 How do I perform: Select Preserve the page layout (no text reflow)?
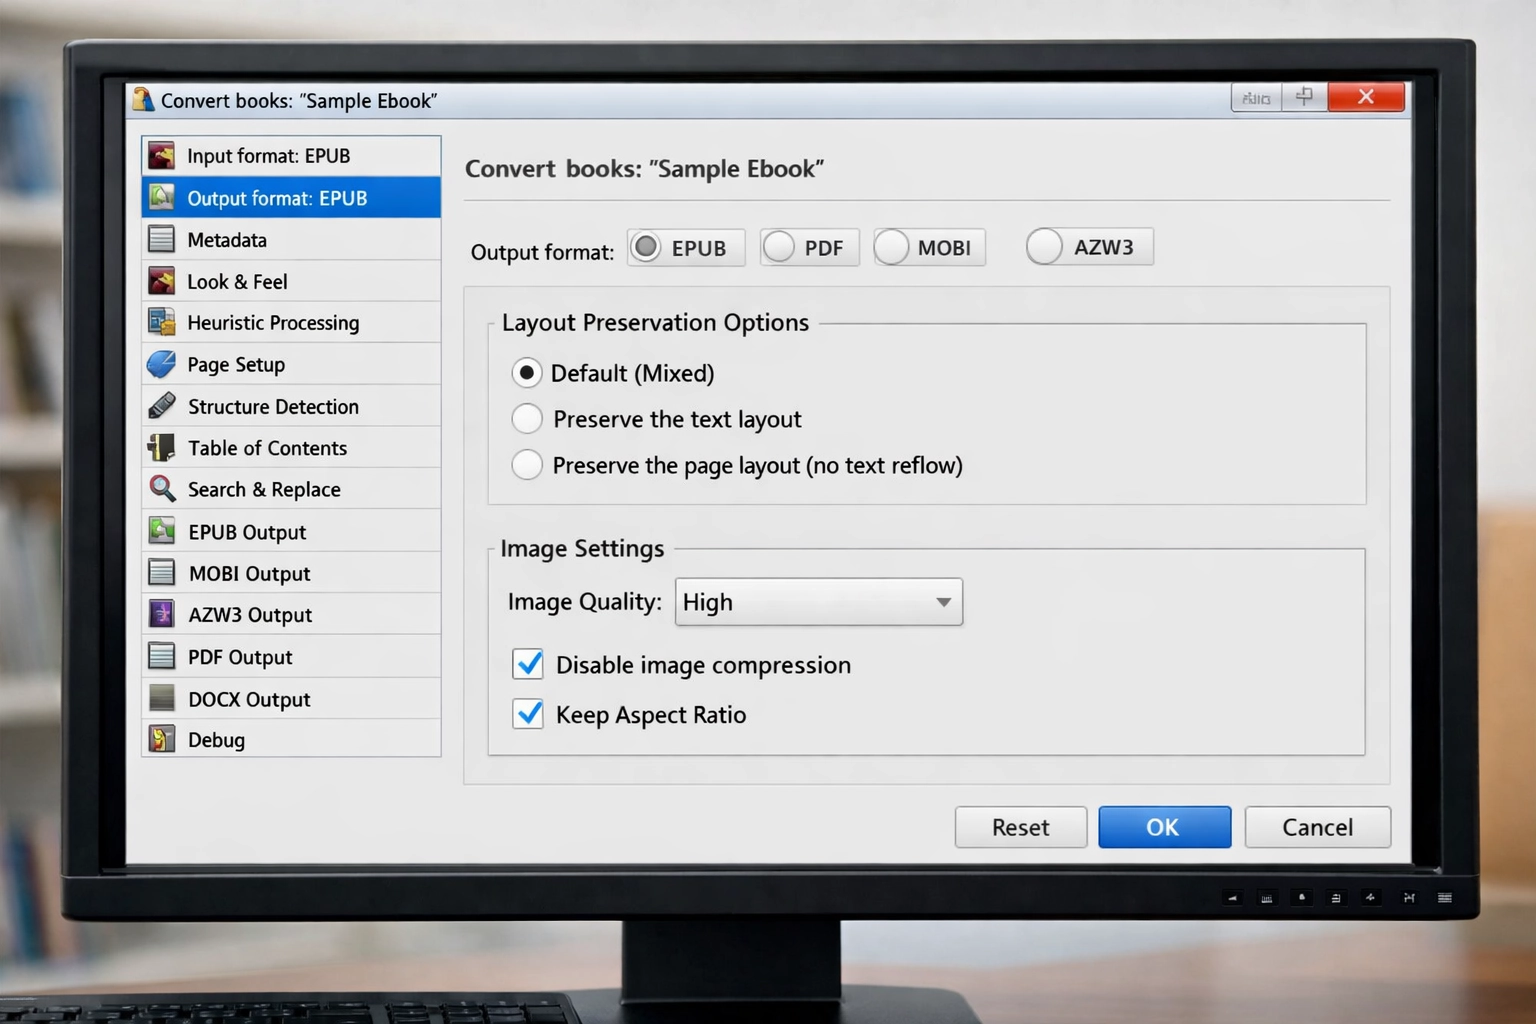[527, 464]
